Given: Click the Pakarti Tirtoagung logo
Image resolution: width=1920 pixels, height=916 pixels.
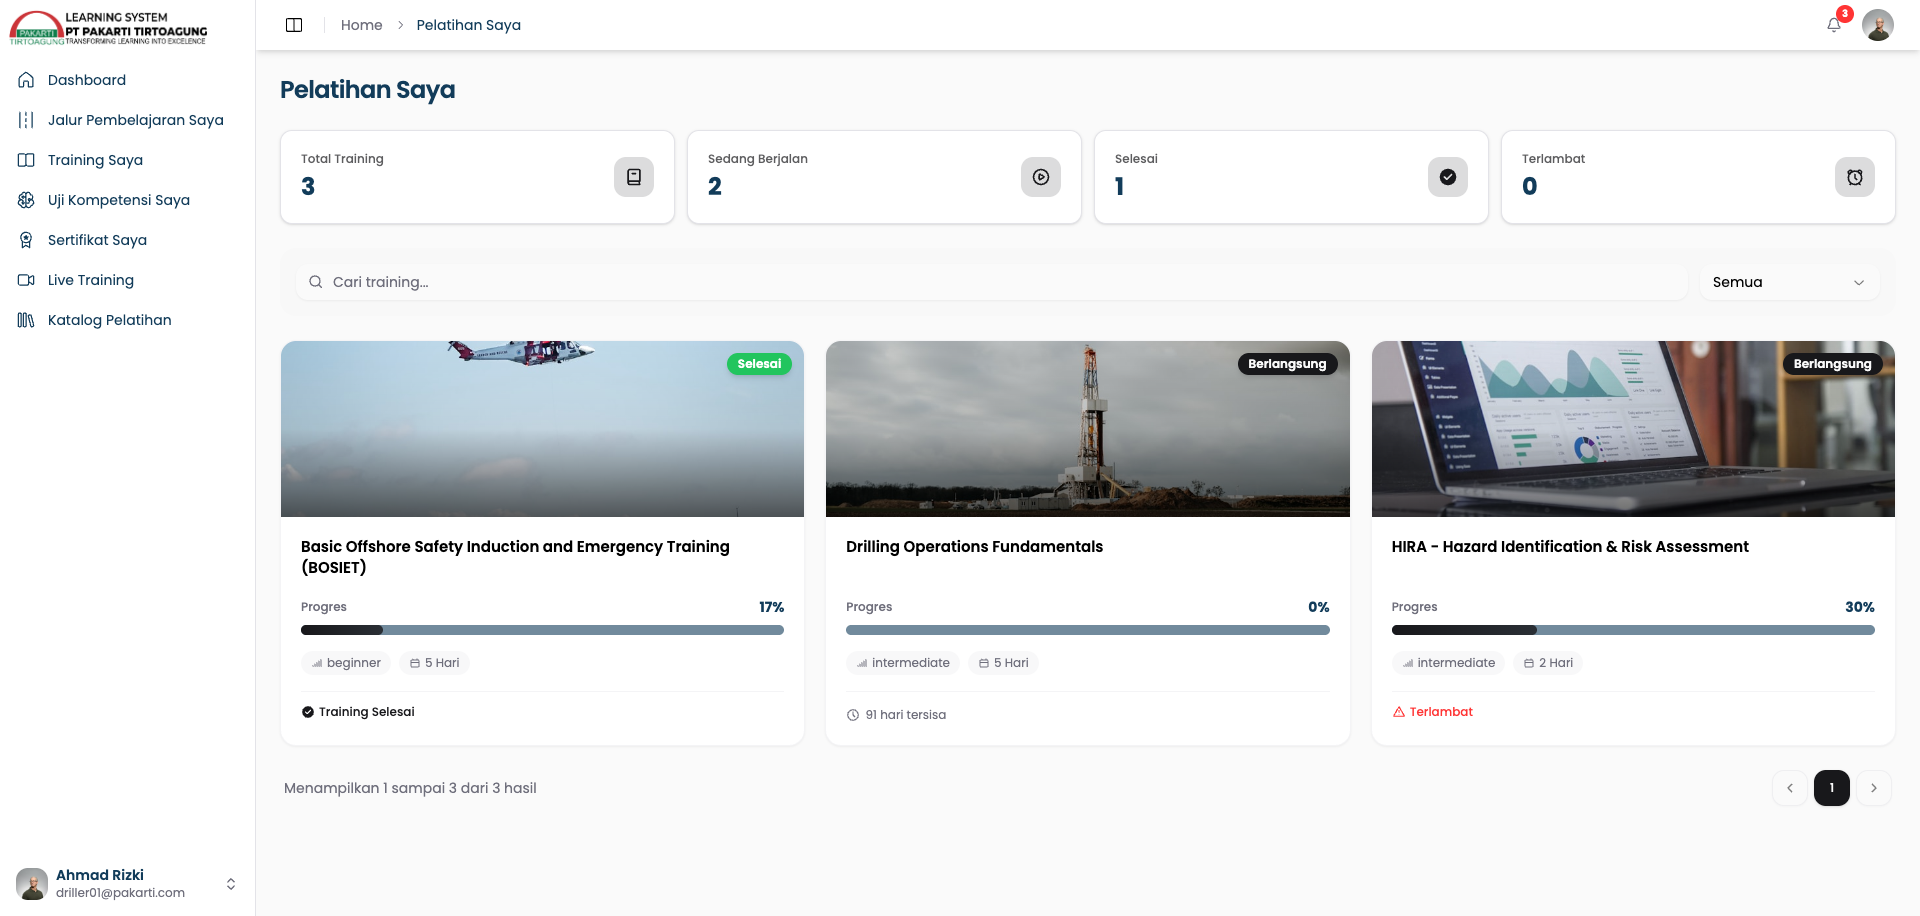Looking at the screenshot, I should click(109, 28).
